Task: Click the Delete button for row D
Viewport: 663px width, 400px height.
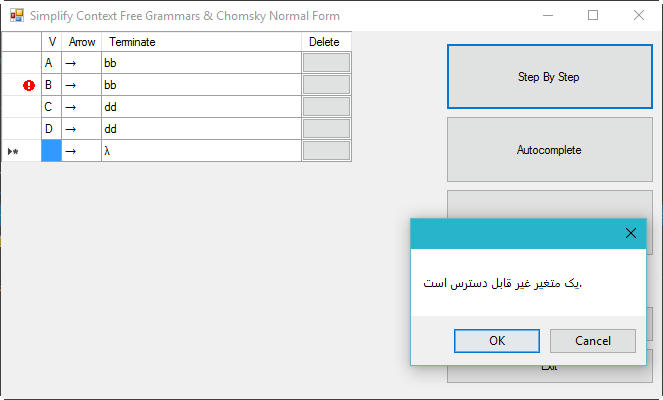Action: [326, 129]
